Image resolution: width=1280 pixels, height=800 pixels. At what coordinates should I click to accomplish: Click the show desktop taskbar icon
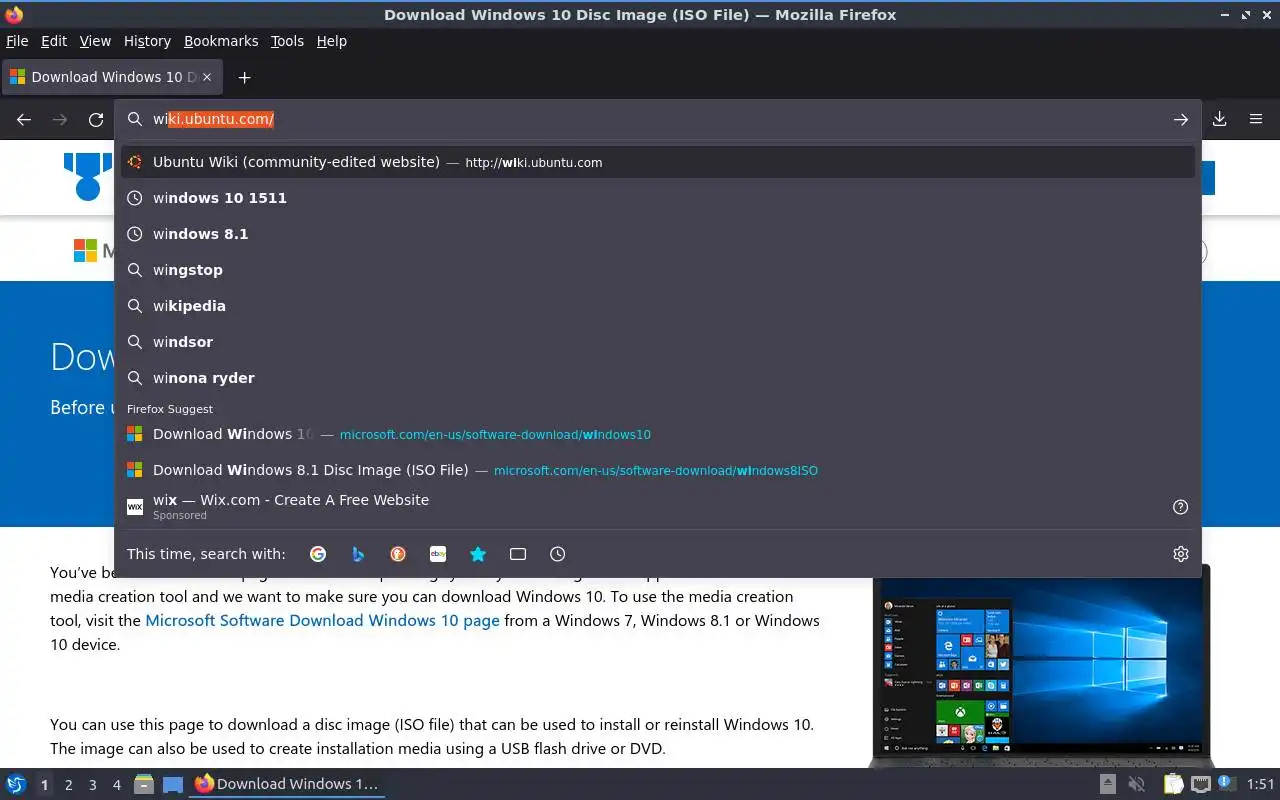173,784
